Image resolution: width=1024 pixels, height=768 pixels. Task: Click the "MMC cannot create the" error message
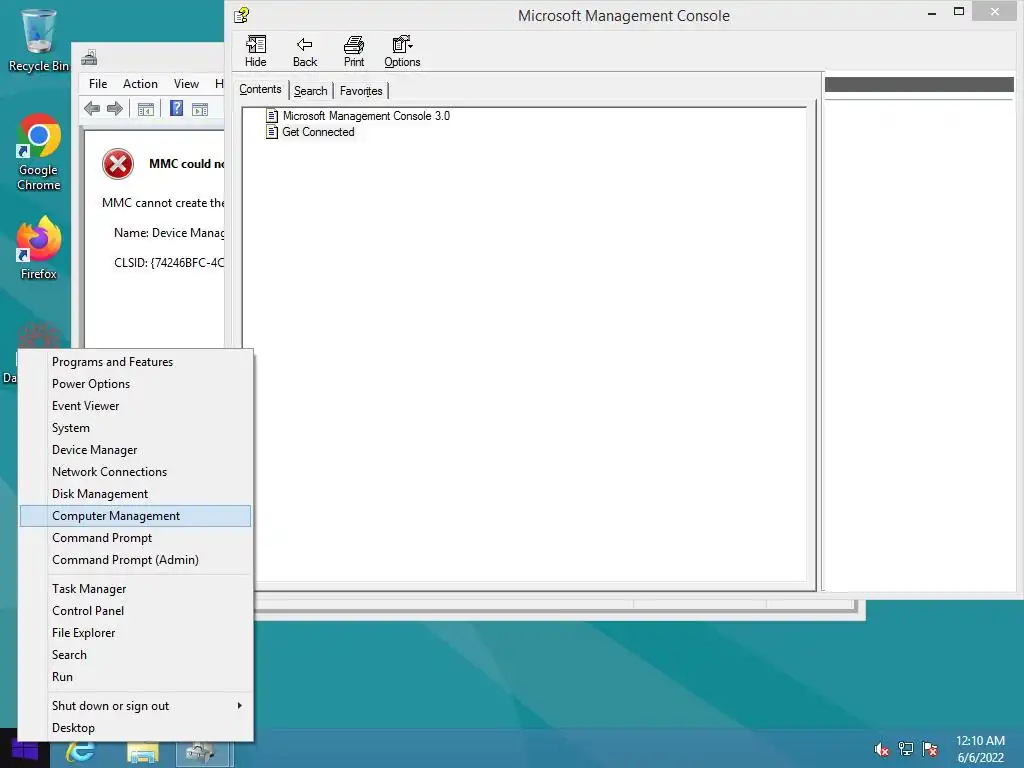pyautogui.click(x=163, y=203)
